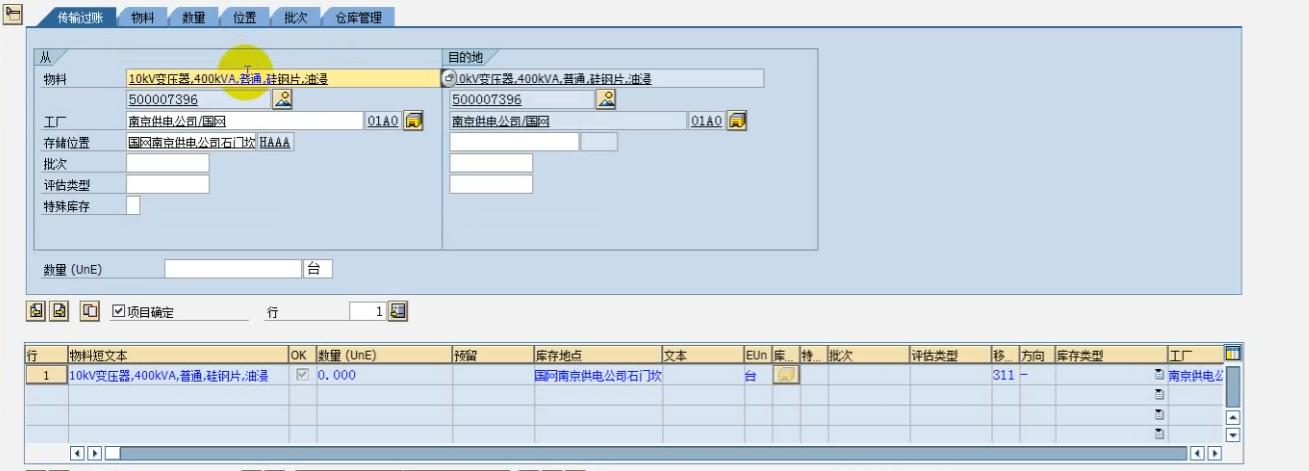Open the 库存类型 dropdown in the third row

pos(1159,414)
